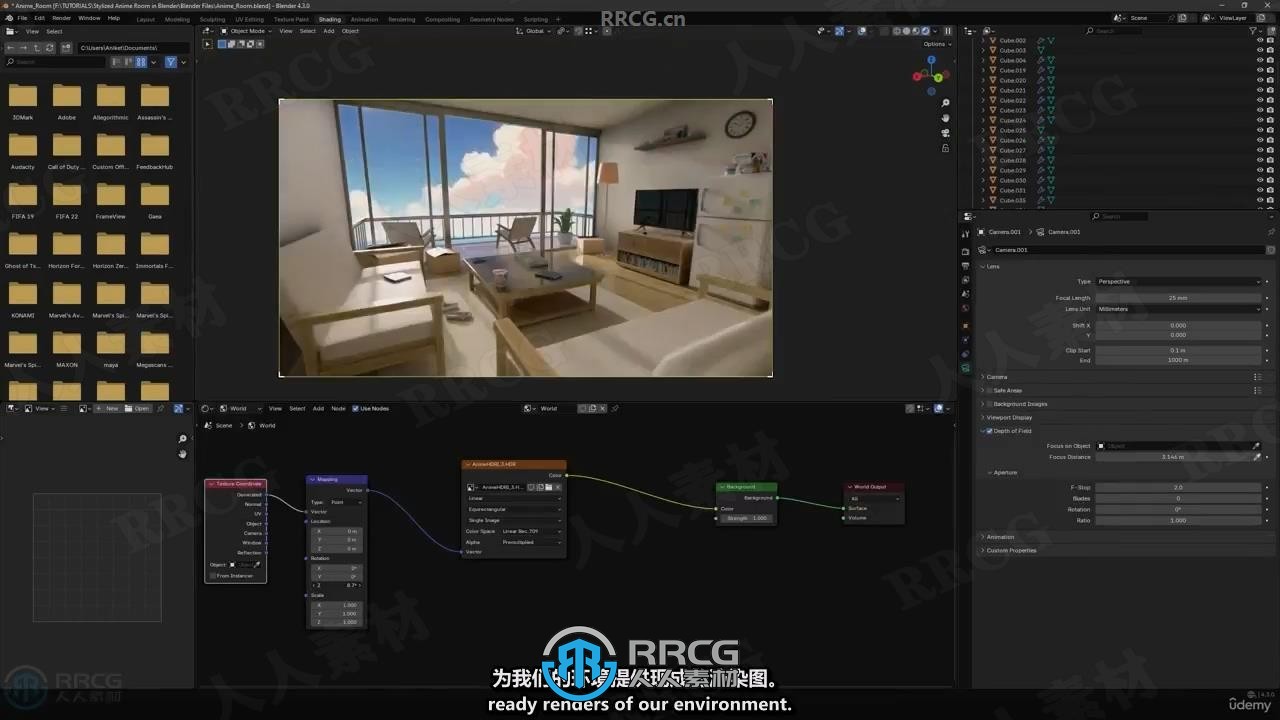This screenshot has width=1280, height=720.
Task: Toggle the file browser filter funnel
Action: (x=170, y=62)
